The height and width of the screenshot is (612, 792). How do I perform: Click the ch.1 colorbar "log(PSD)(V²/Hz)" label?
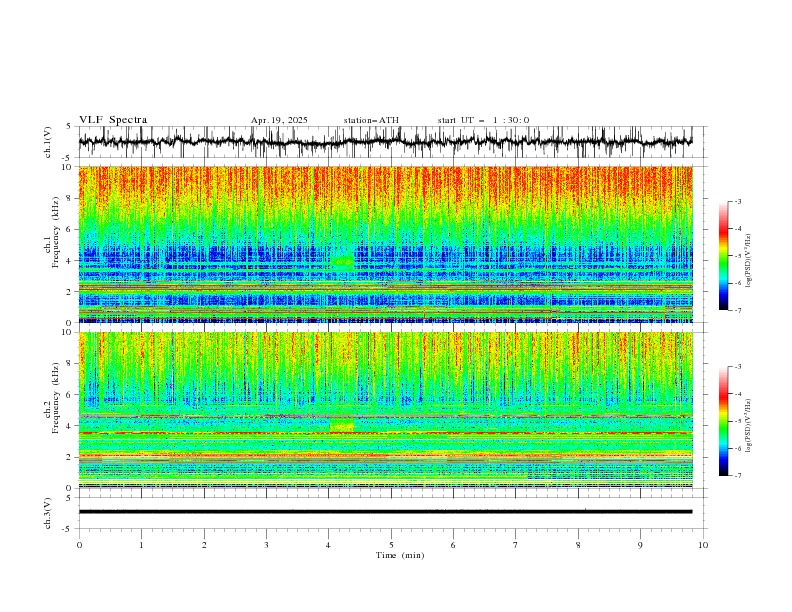click(748, 261)
